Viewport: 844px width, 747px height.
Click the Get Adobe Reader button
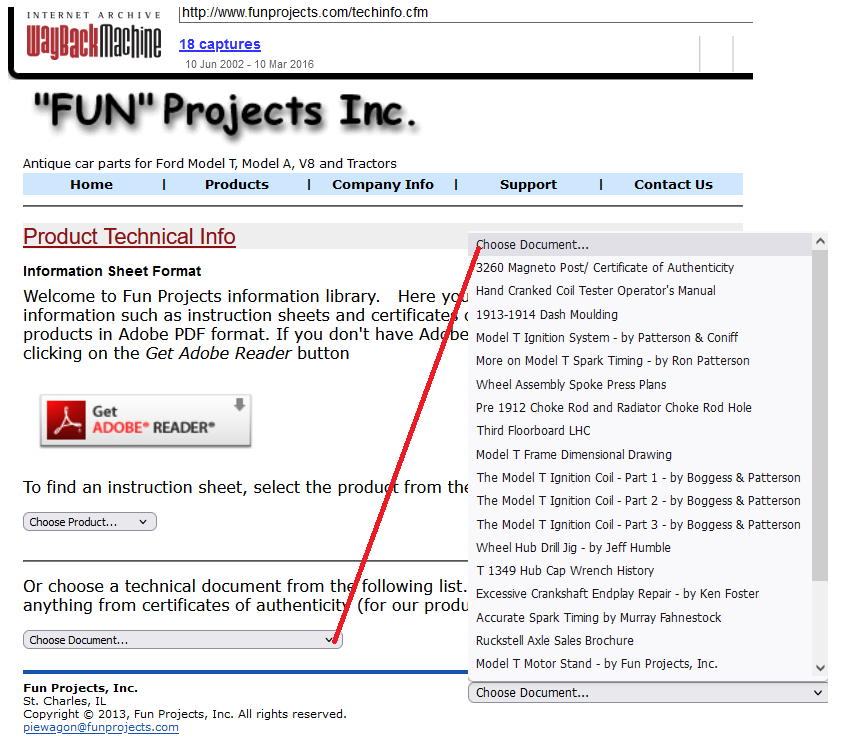[x=145, y=420]
